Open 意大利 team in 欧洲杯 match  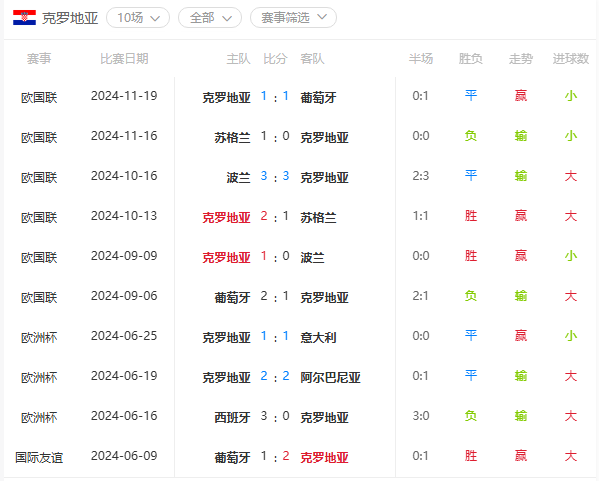tap(318, 338)
